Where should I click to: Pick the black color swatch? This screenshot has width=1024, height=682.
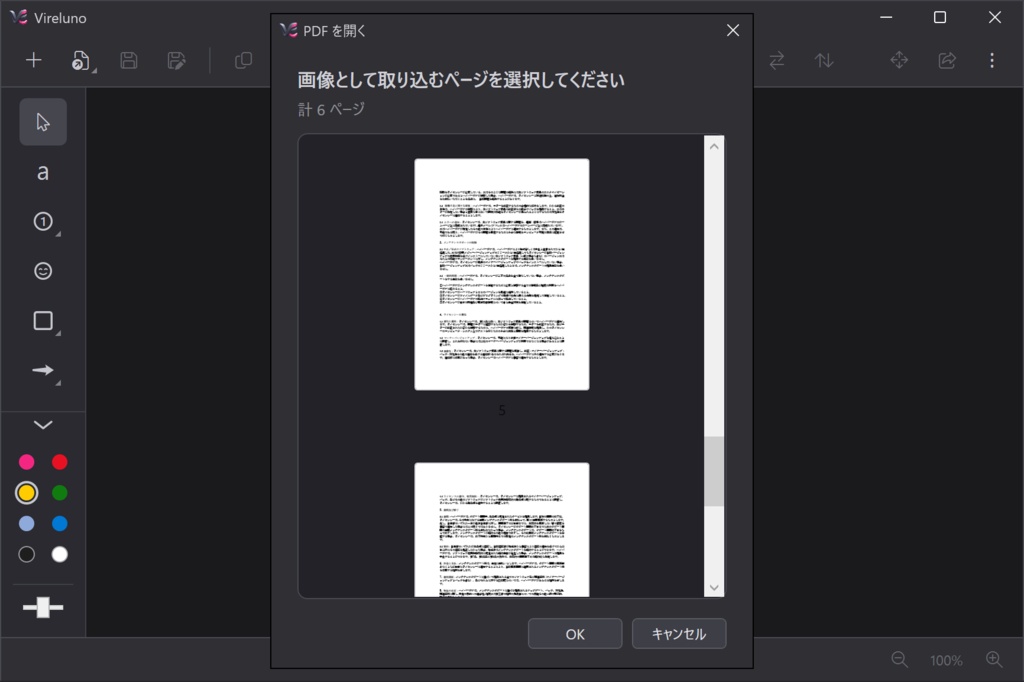pyautogui.click(x=27, y=554)
